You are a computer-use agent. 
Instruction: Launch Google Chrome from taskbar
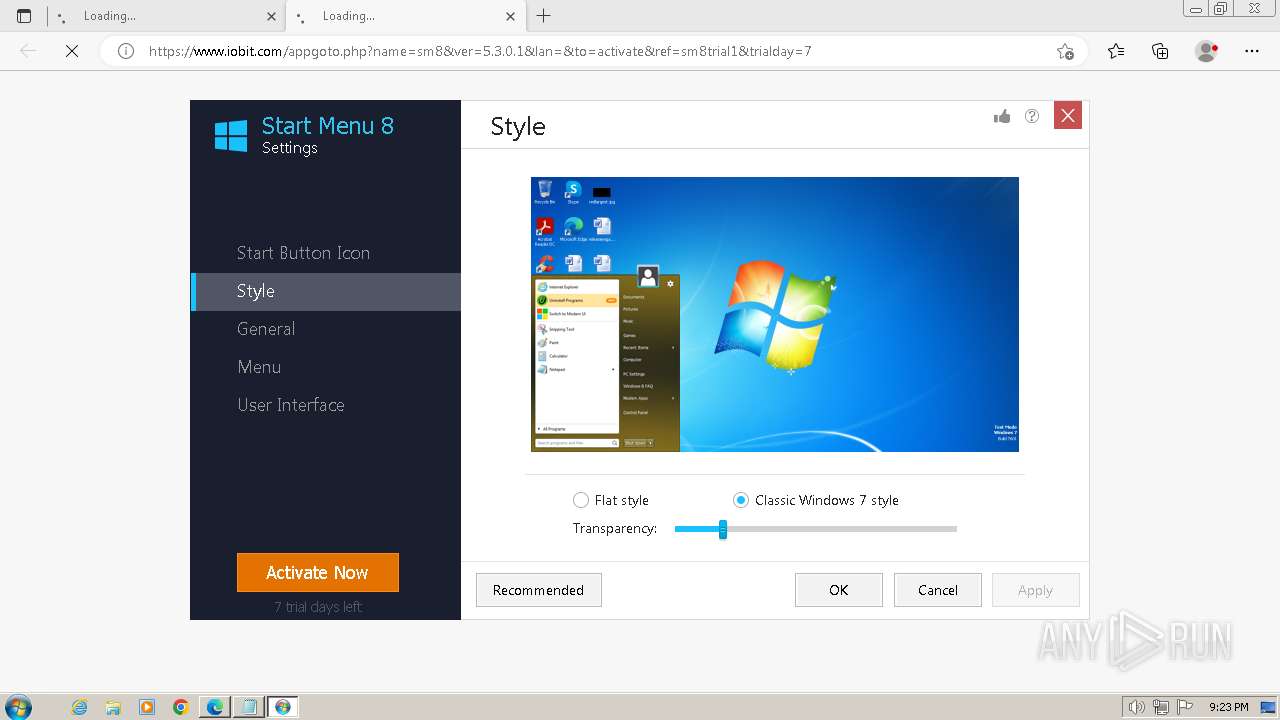[x=181, y=707]
